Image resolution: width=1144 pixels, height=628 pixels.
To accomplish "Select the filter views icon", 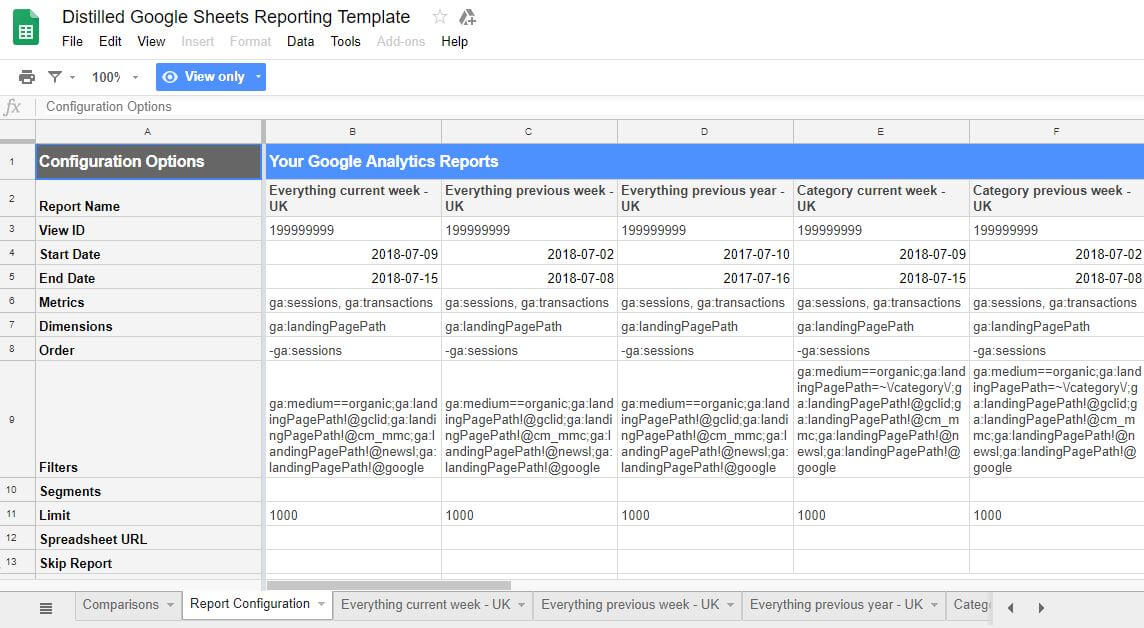I will pos(53,76).
